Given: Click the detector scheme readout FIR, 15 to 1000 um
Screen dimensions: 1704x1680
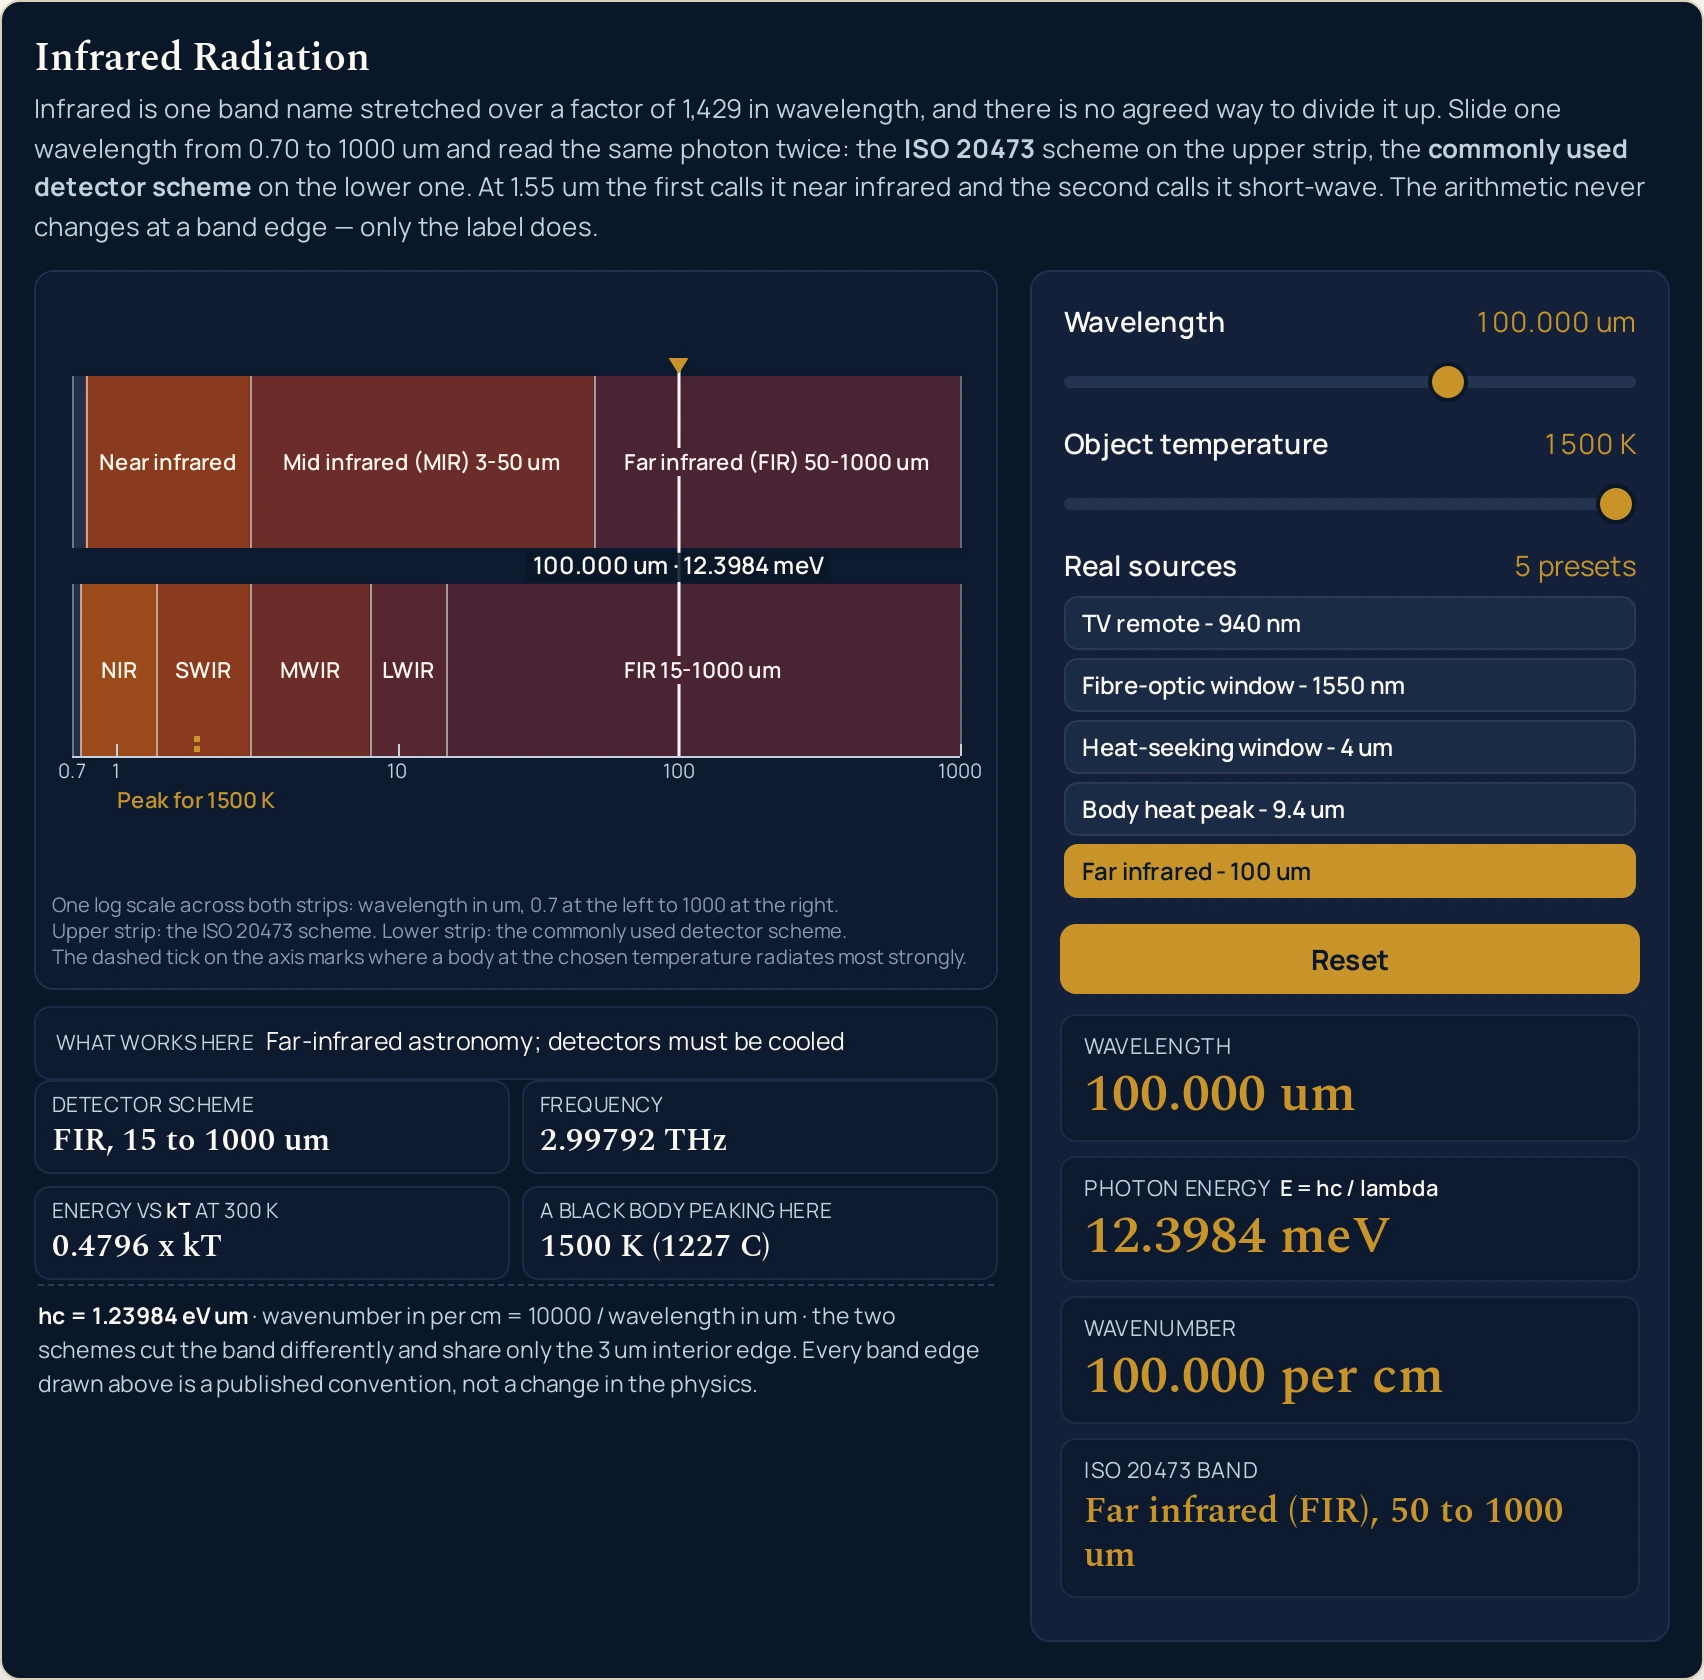Looking at the screenshot, I should pyautogui.click(x=191, y=1140).
